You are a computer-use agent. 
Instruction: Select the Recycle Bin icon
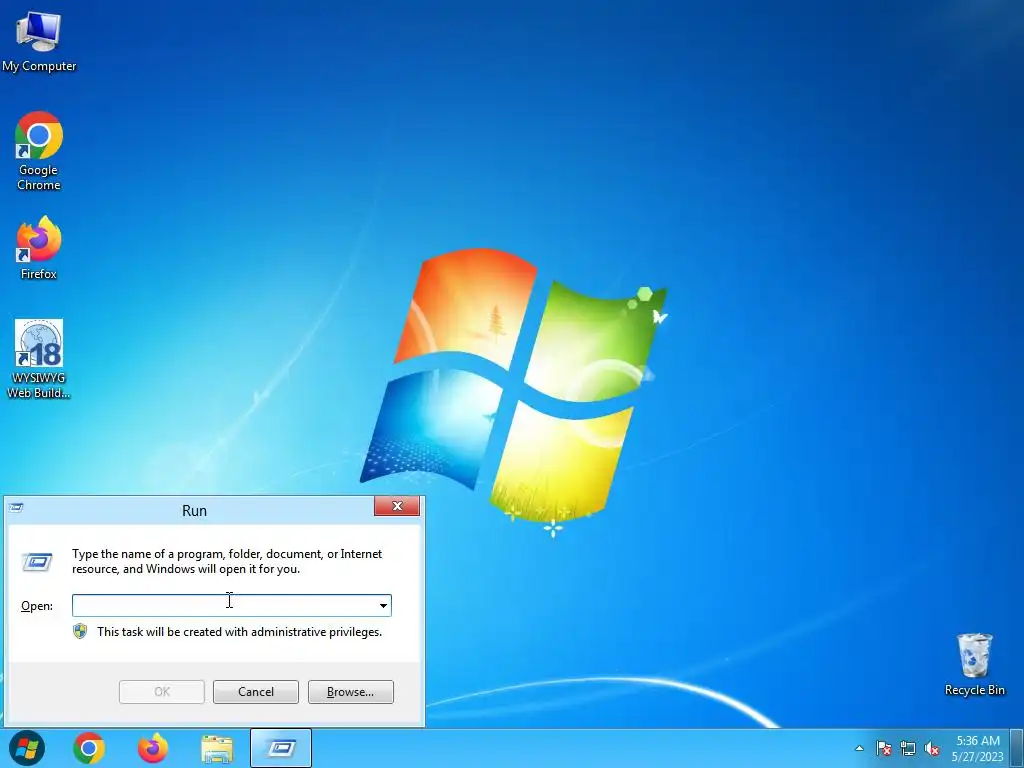[x=974, y=664]
